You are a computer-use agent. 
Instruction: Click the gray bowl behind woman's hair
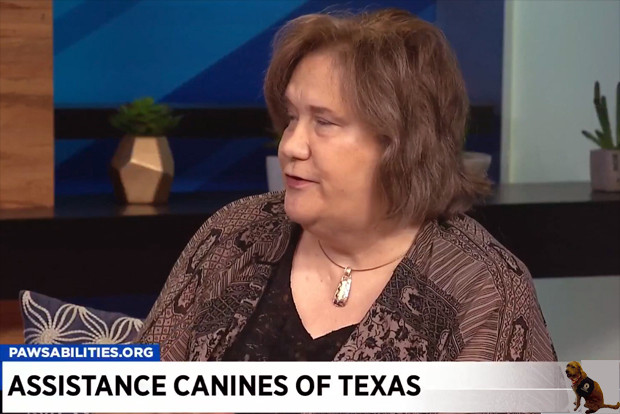coord(476,164)
